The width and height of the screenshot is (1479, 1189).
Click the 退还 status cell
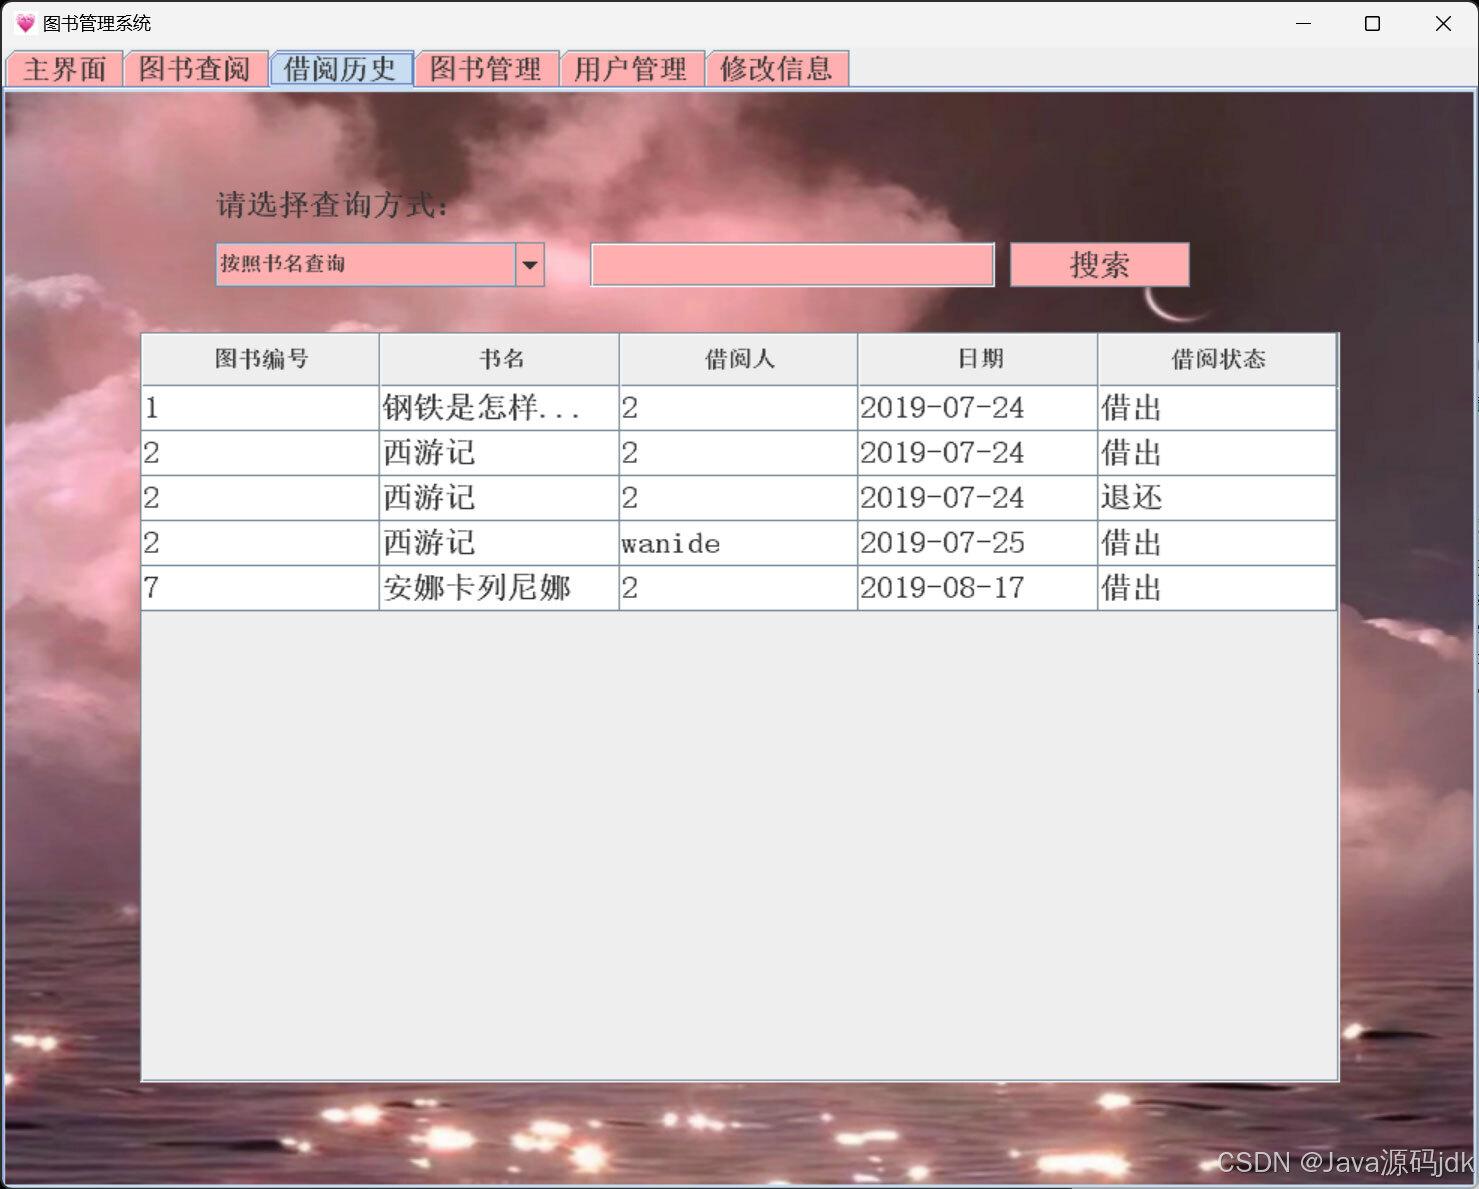(1217, 498)
